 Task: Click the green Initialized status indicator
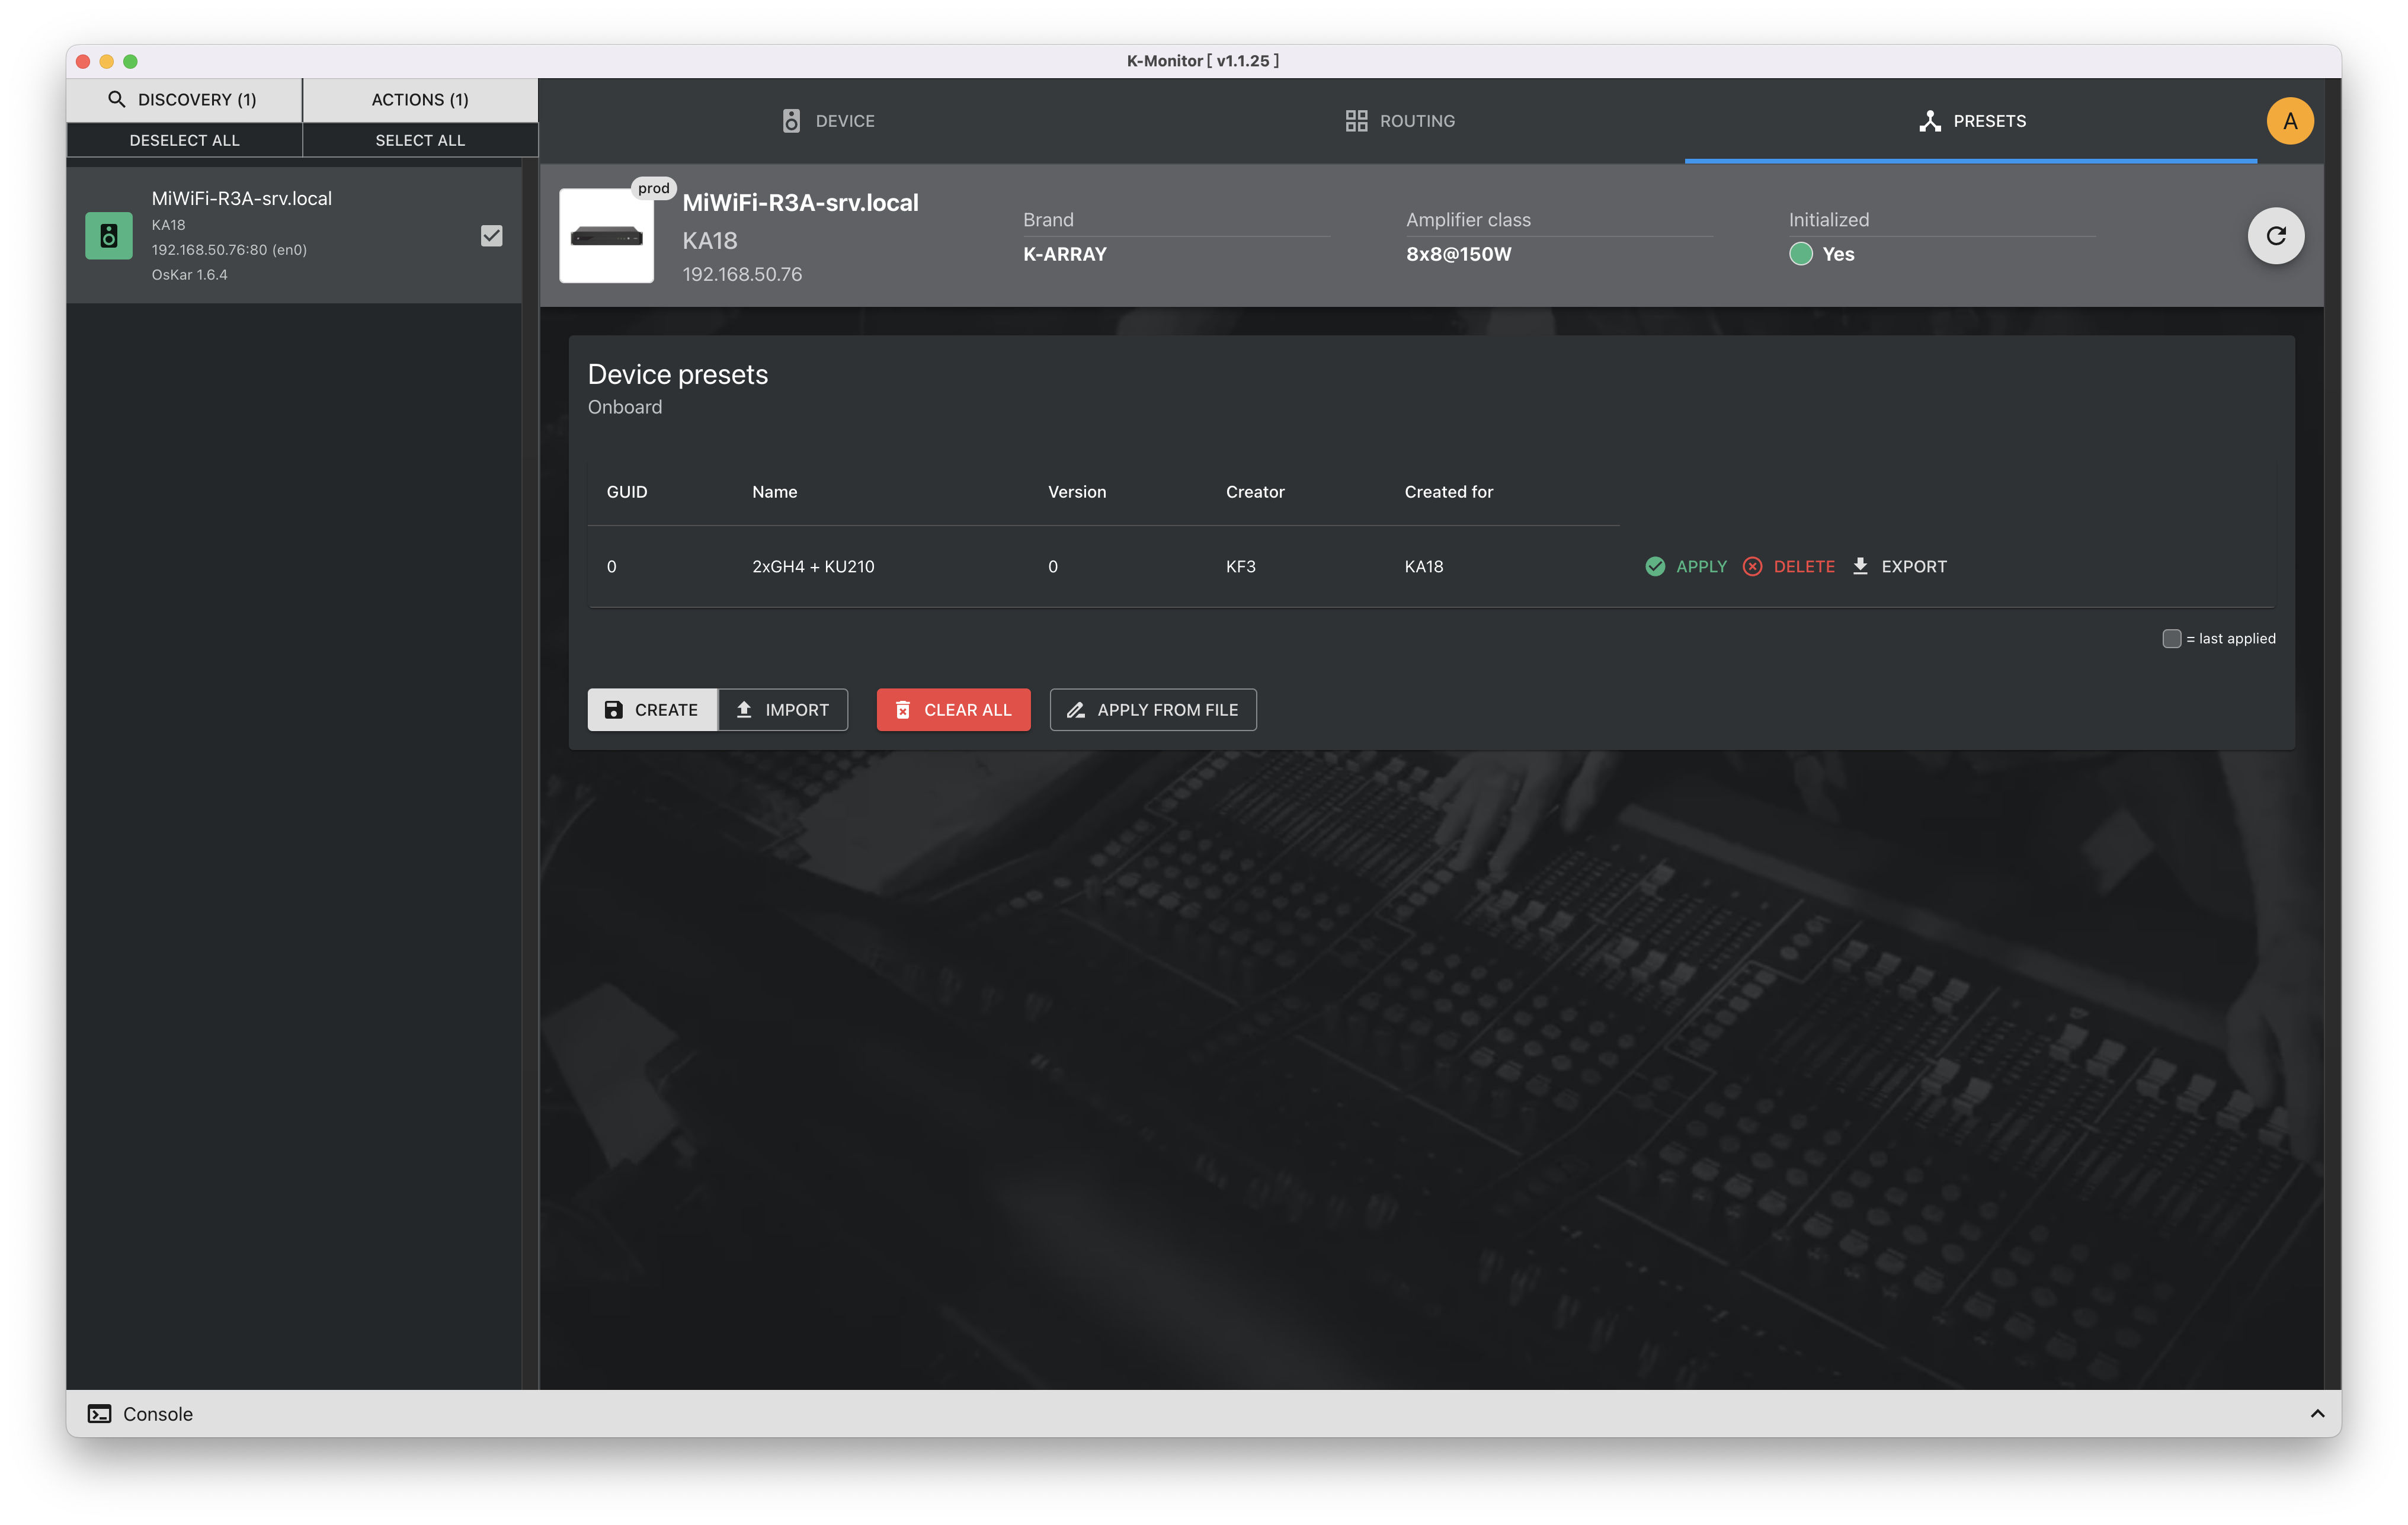(1800, 254)
